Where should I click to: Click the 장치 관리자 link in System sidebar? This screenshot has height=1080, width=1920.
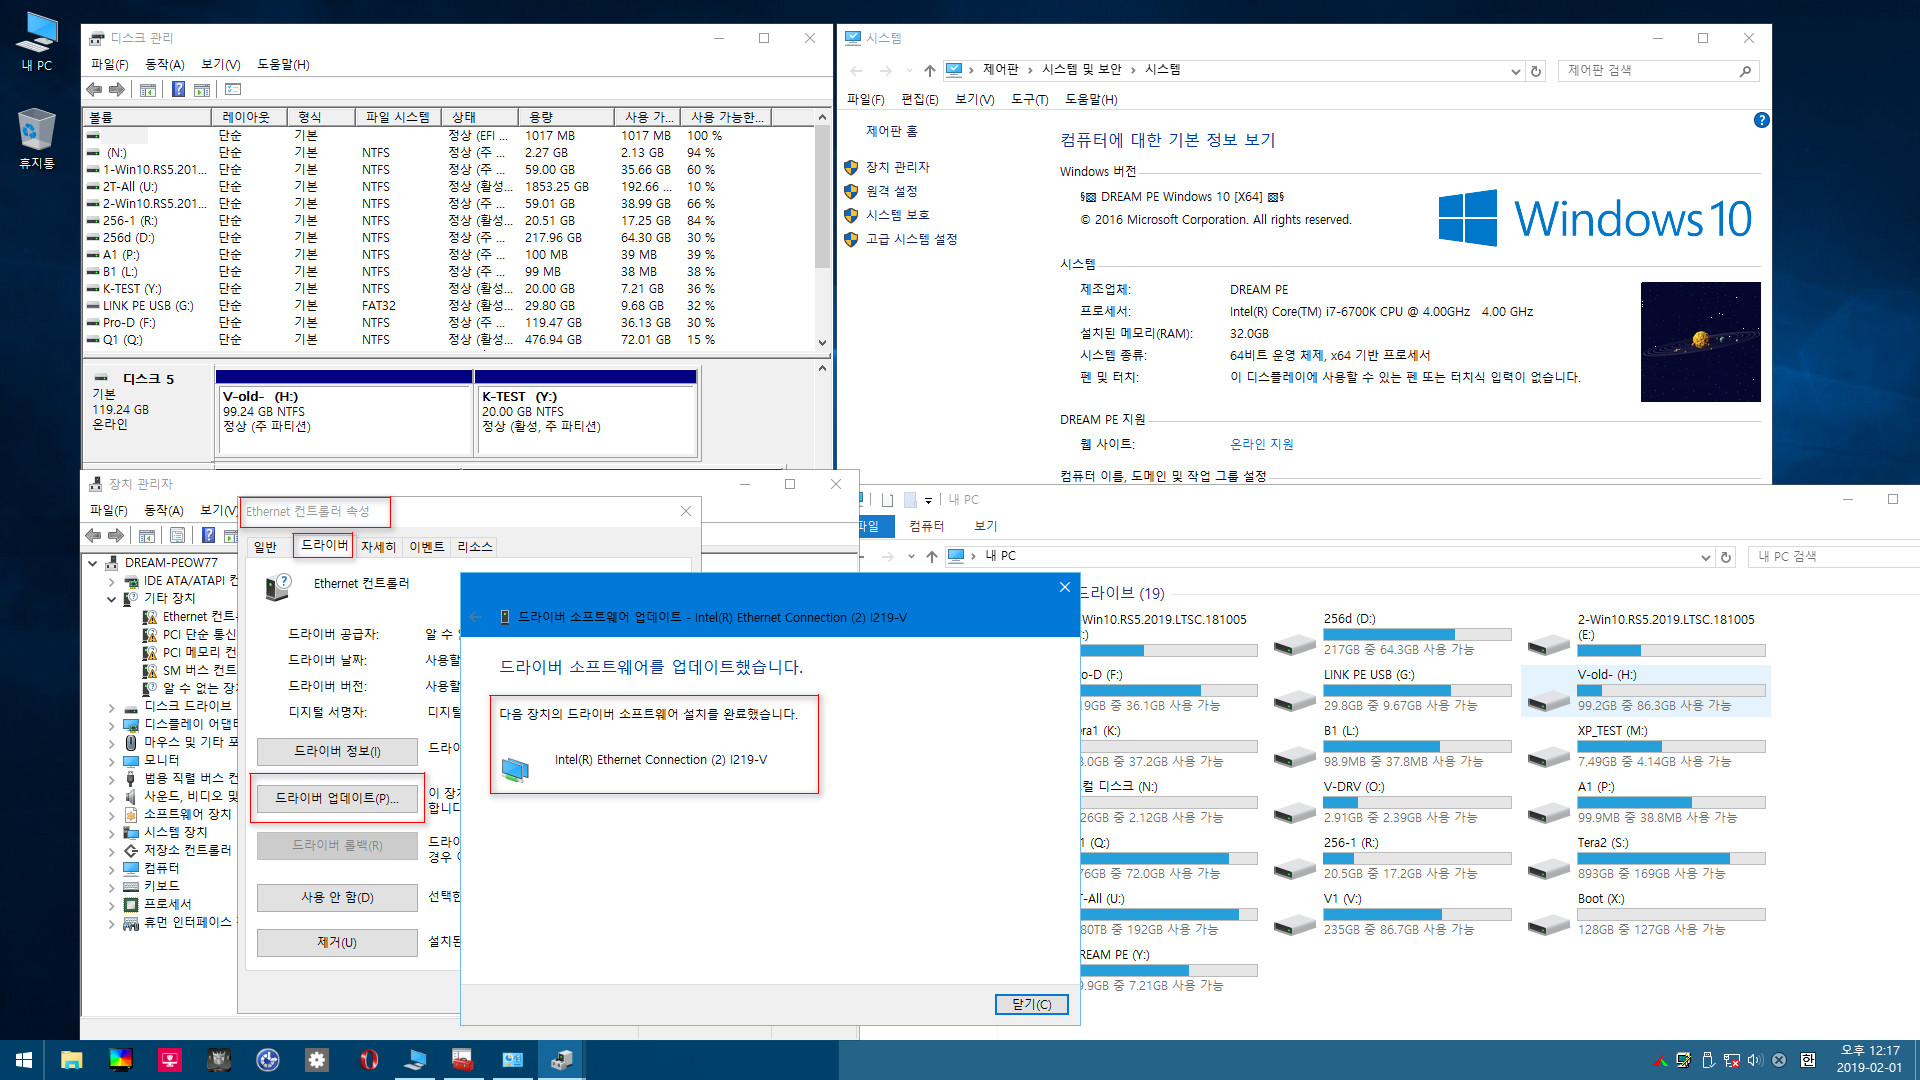897,167
